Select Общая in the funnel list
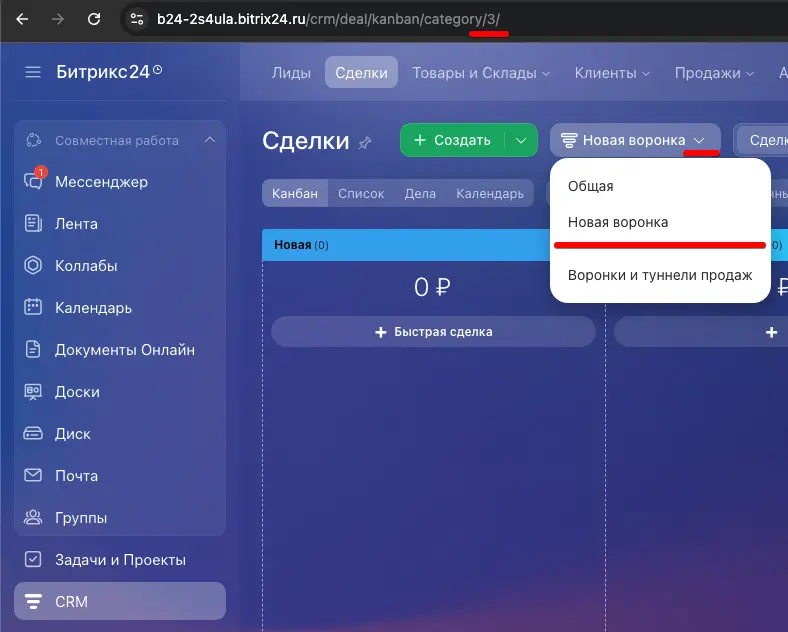This screenshot has width=788, height=632. click(x=590, y=186)
